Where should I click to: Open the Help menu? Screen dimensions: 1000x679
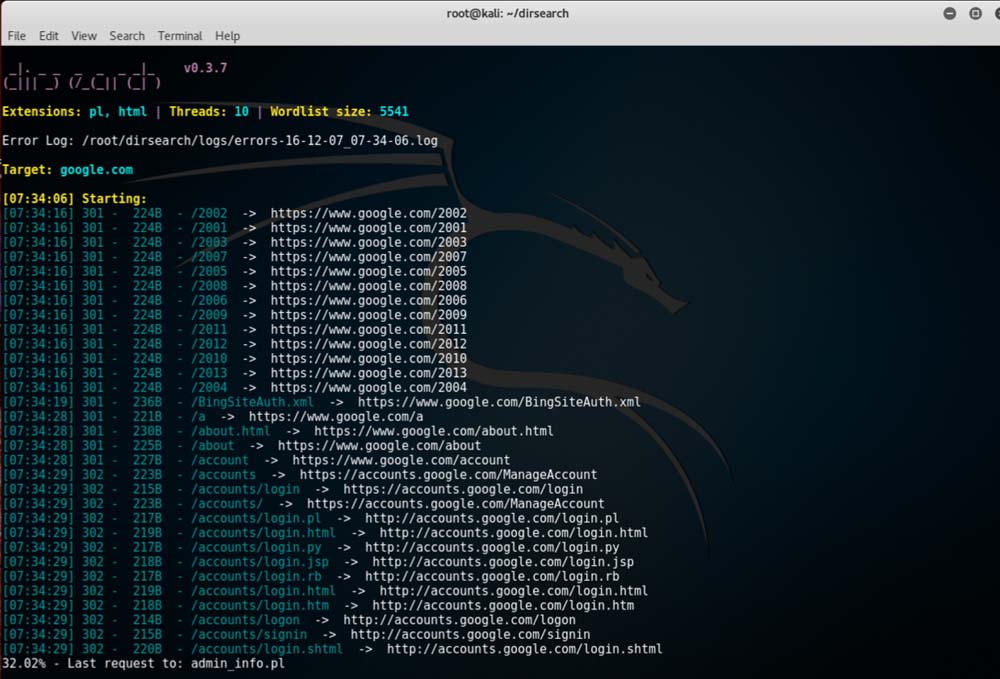tap(228, 36)
